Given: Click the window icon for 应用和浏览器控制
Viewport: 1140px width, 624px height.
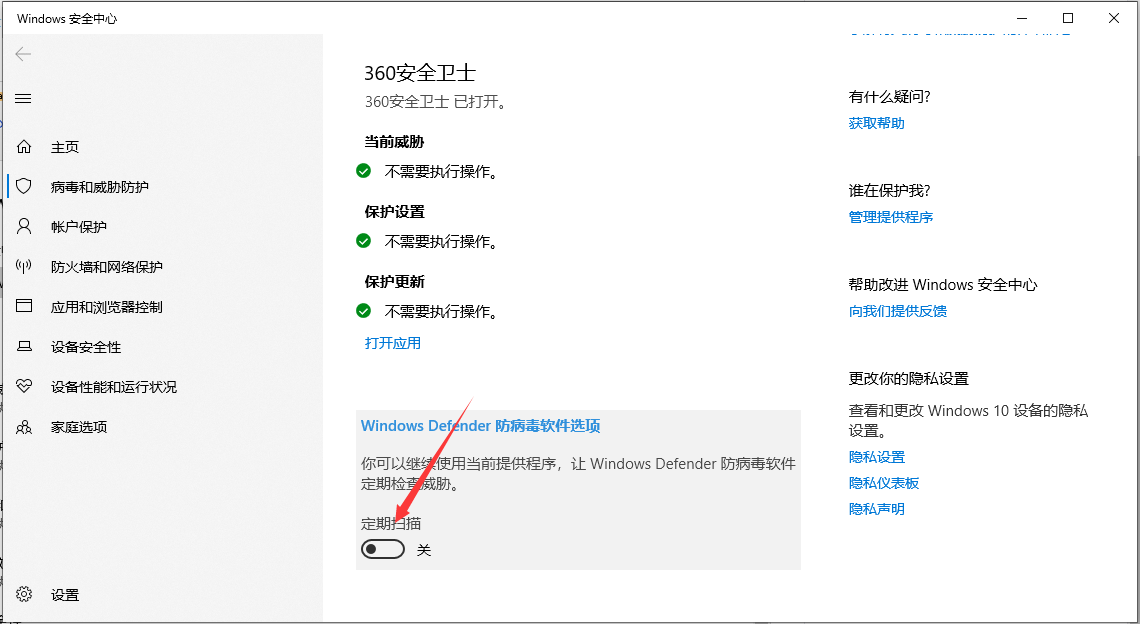Looking at the screenshot, I should [x=24, y=307].
